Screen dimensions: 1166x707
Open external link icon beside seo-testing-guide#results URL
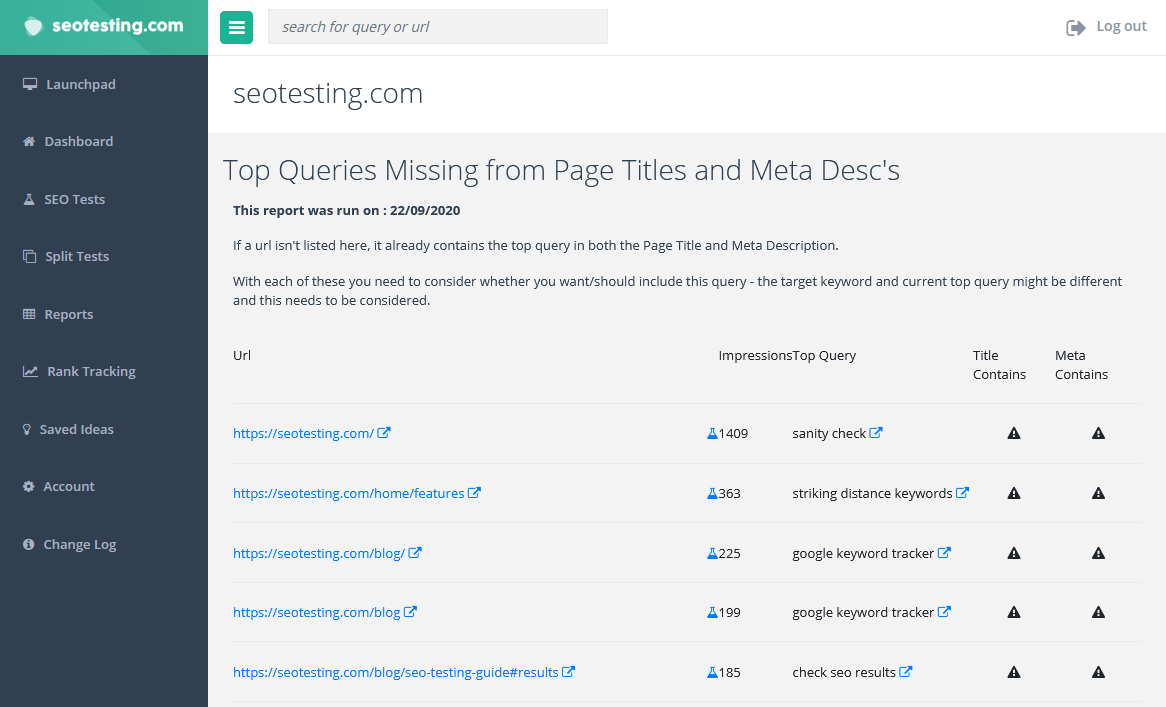coord(568,671)
